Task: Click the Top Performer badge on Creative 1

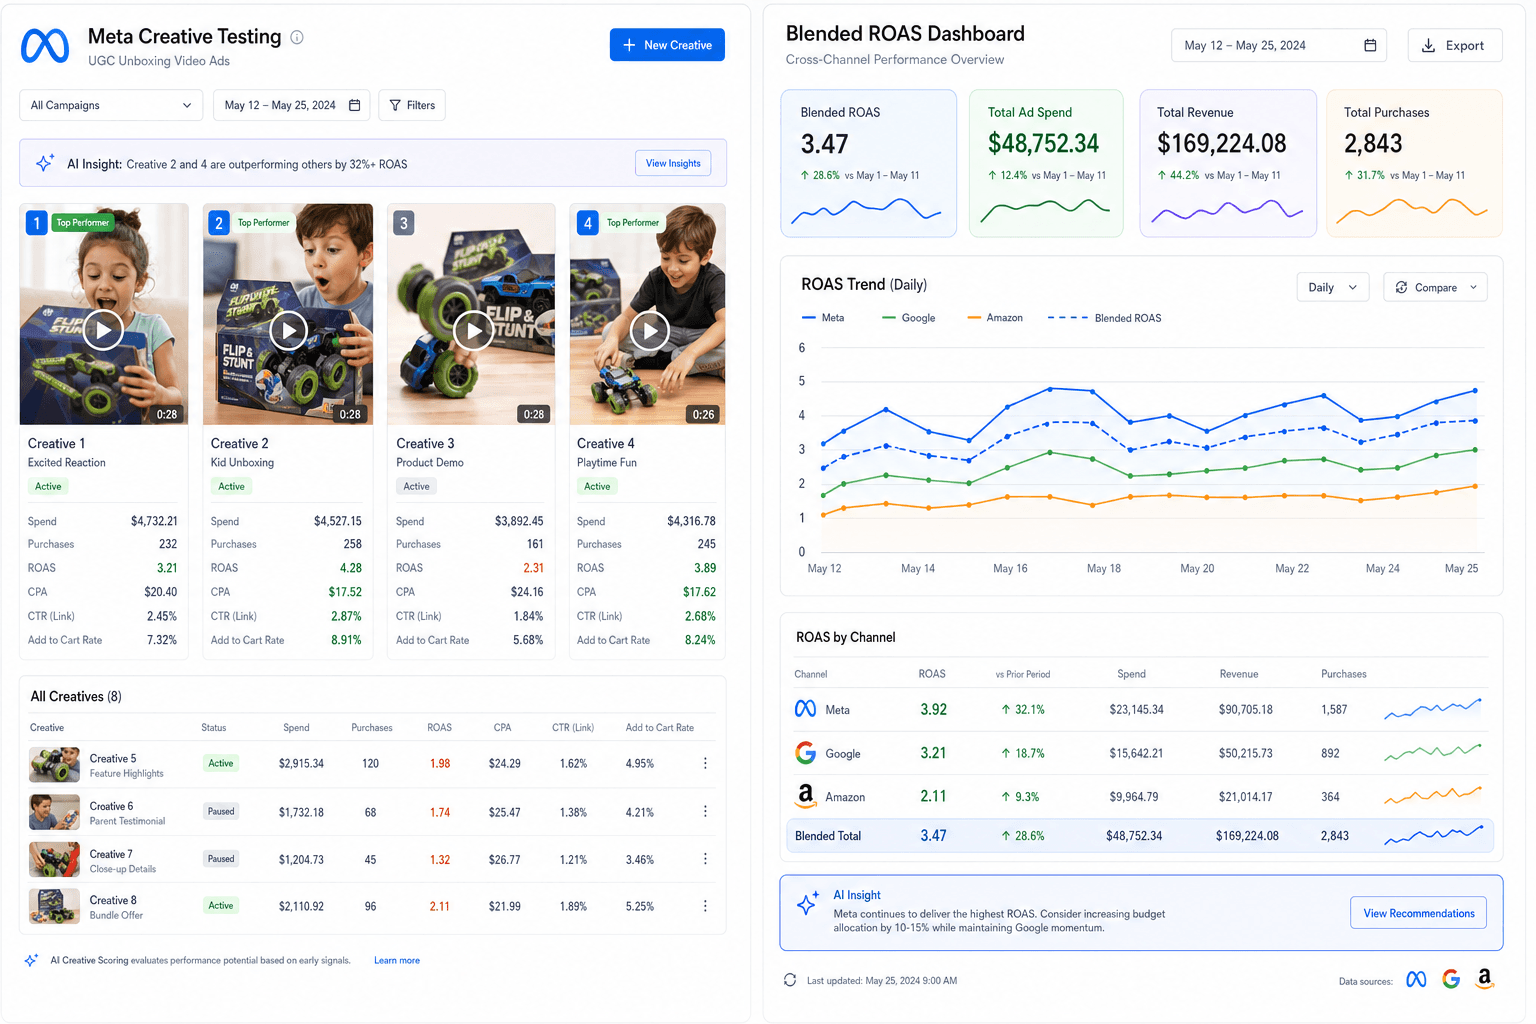Action: point(83,222)
